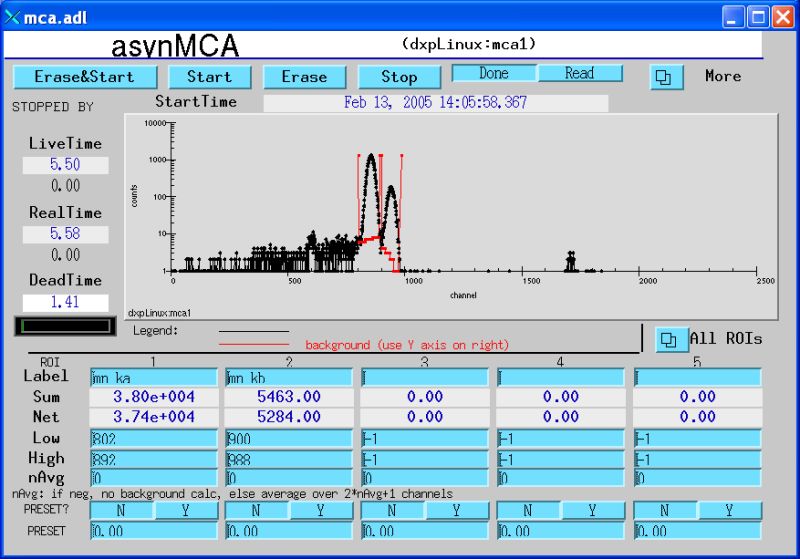Set ROI 1 PRESET? to N

pyautogui.click(x=121, y=511)
